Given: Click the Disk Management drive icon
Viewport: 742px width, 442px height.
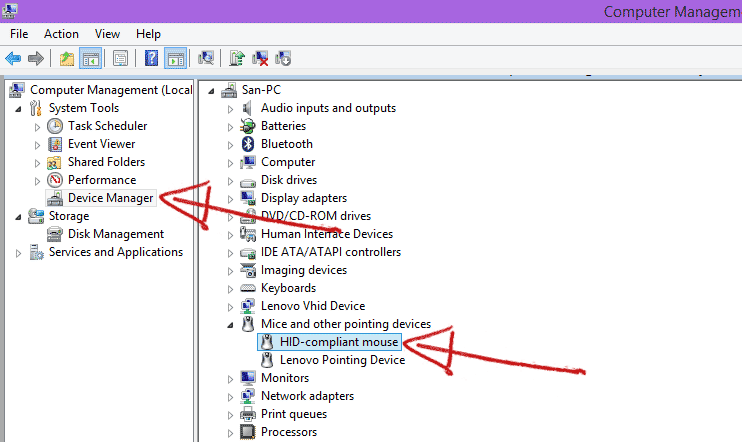Looking at the screenshot, I should point(55,234).
